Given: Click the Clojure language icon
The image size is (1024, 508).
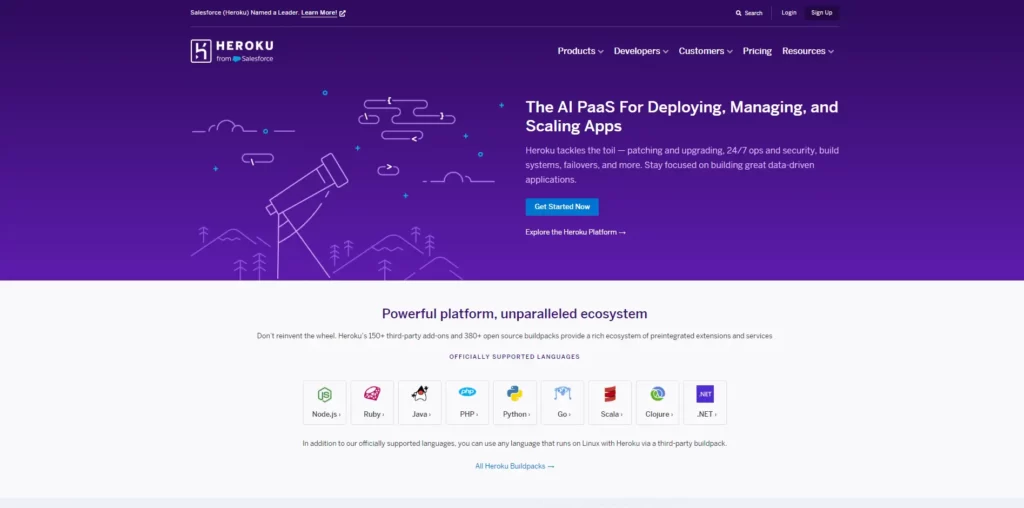Looking at the screenshot, I should [658, 394].
